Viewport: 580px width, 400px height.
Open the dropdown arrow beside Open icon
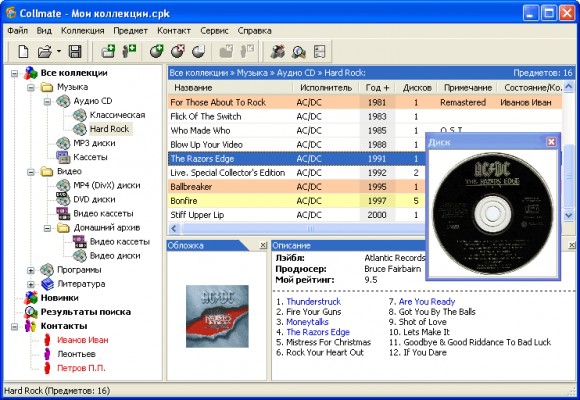click(59, 51)
